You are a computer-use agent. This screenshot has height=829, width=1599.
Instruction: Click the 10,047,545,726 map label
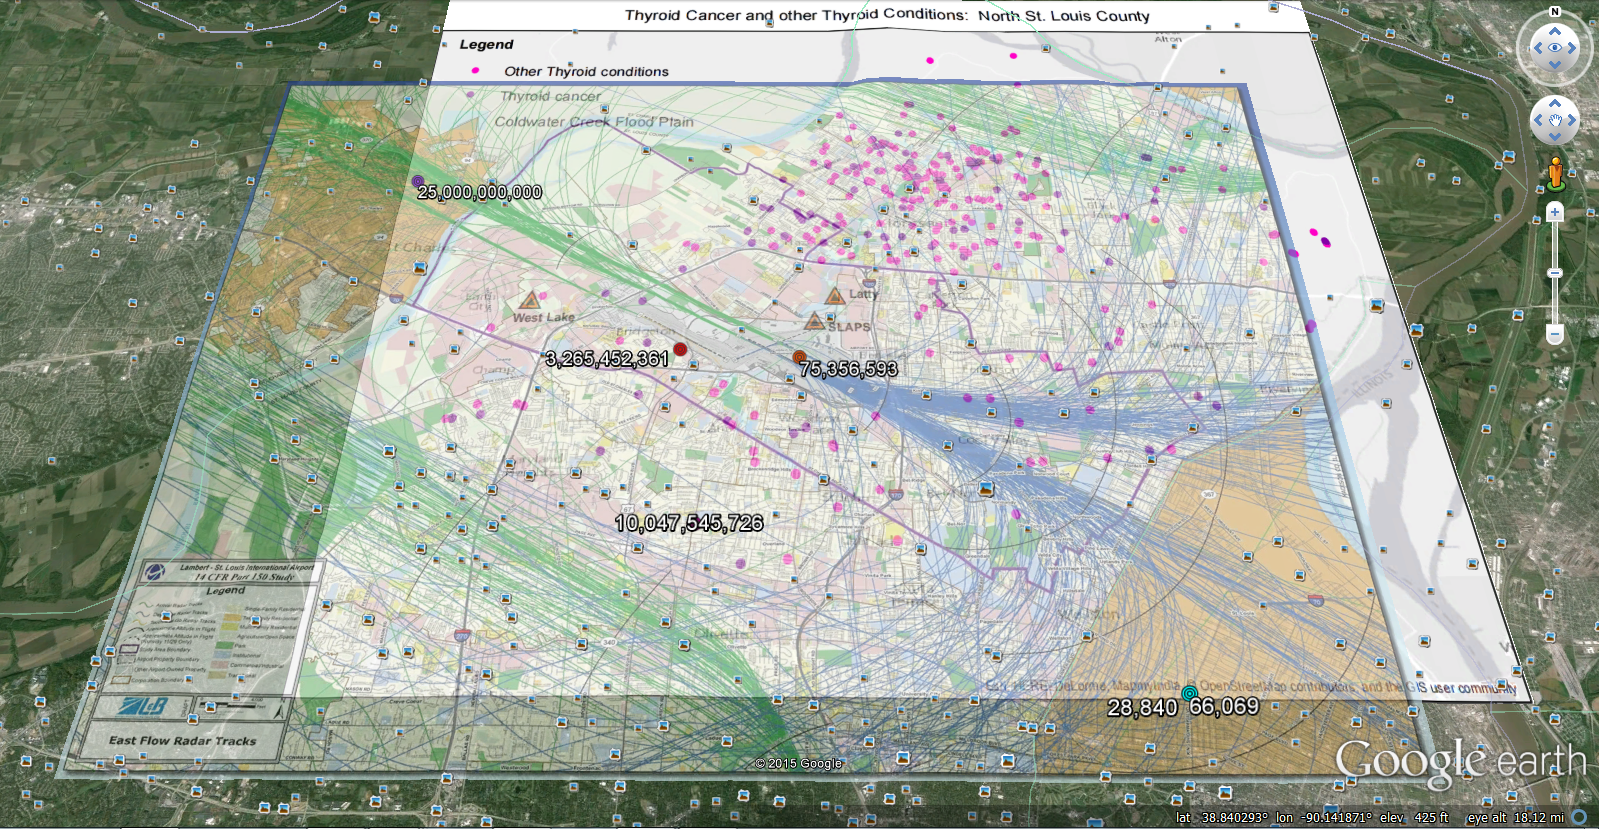pyautogui.click(x=688, y=523)
